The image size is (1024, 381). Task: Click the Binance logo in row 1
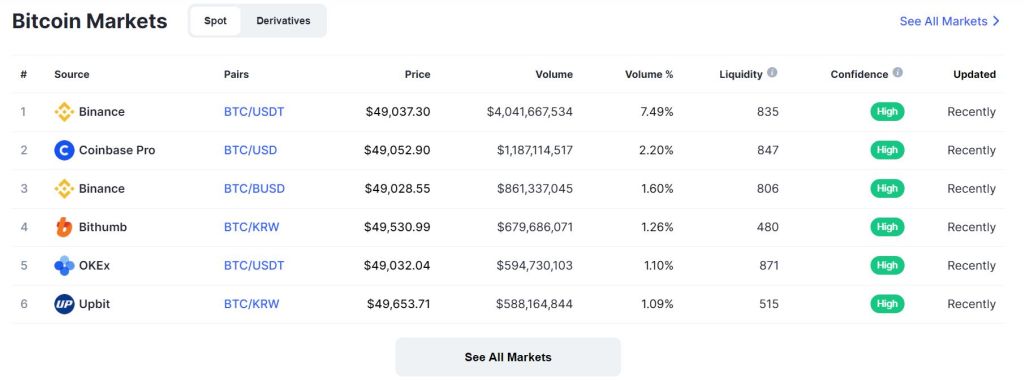64,112
